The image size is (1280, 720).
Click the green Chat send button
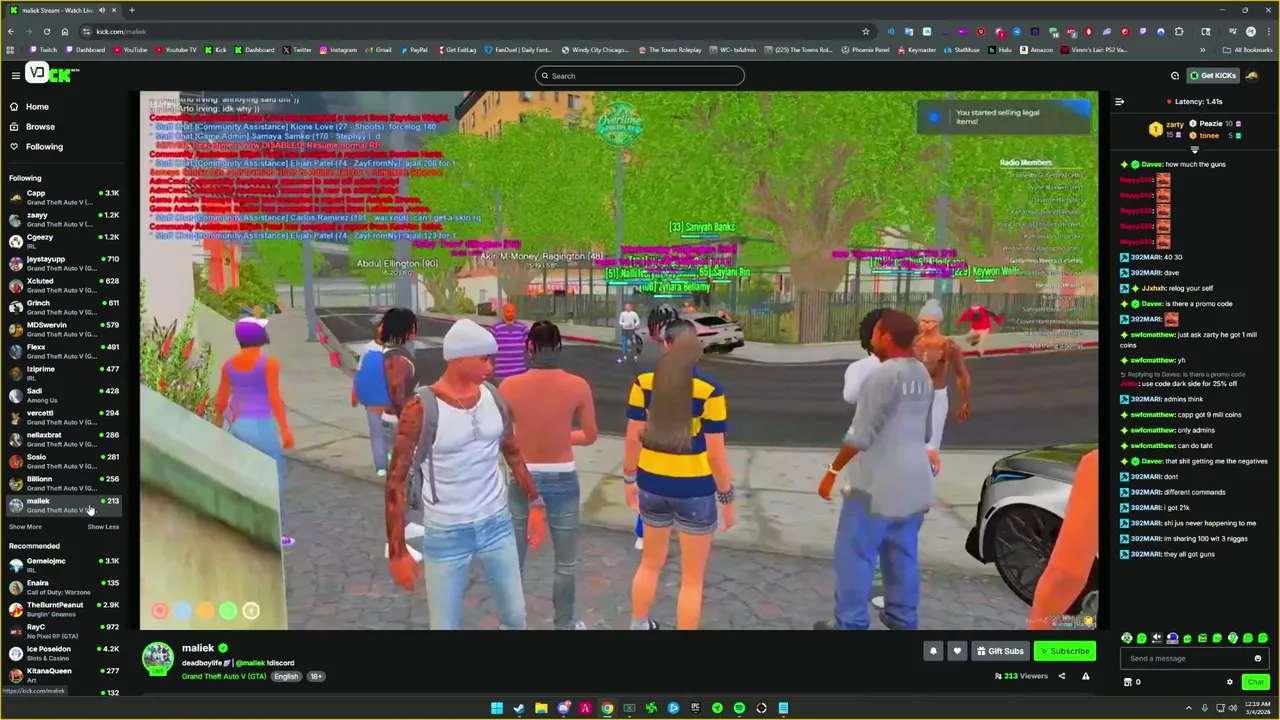point(1255,682)
